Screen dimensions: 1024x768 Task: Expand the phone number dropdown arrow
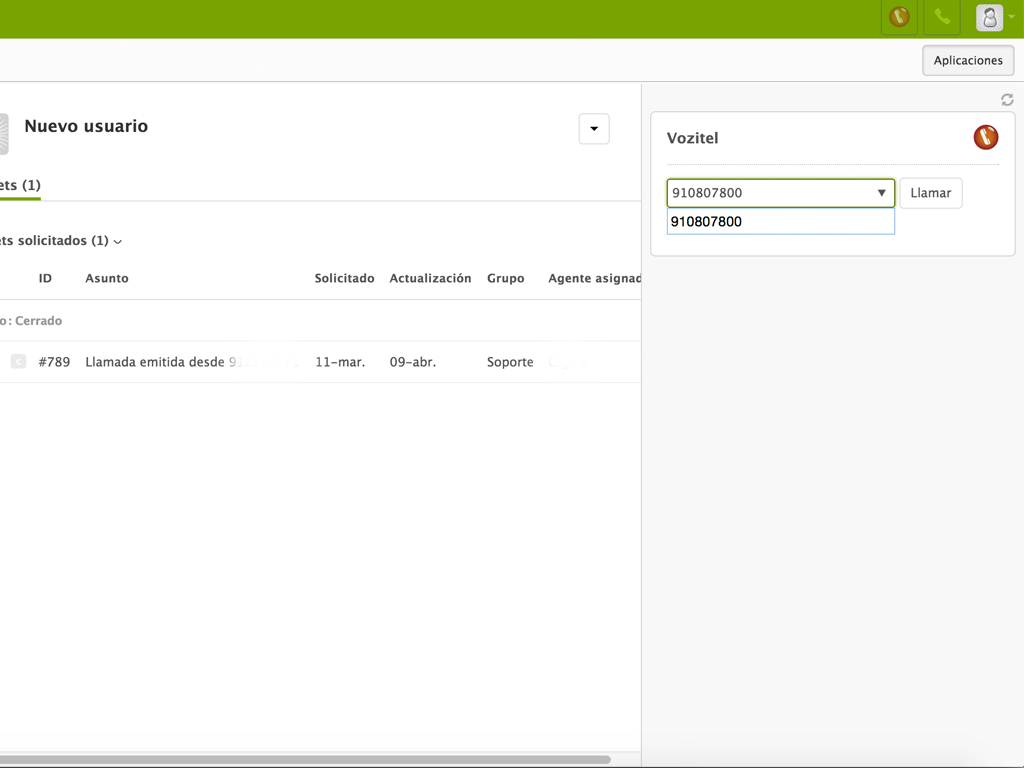coord(881,193)
